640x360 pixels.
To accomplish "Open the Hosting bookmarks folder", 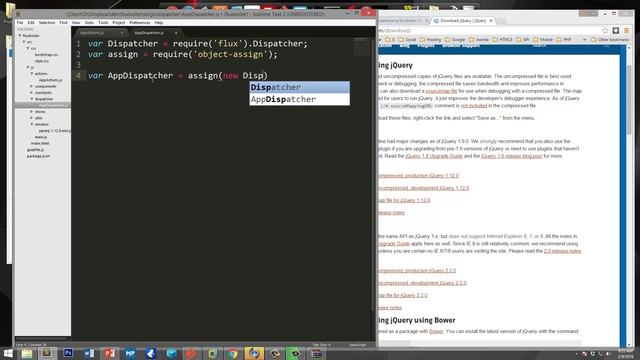I will tap(431, 40).
